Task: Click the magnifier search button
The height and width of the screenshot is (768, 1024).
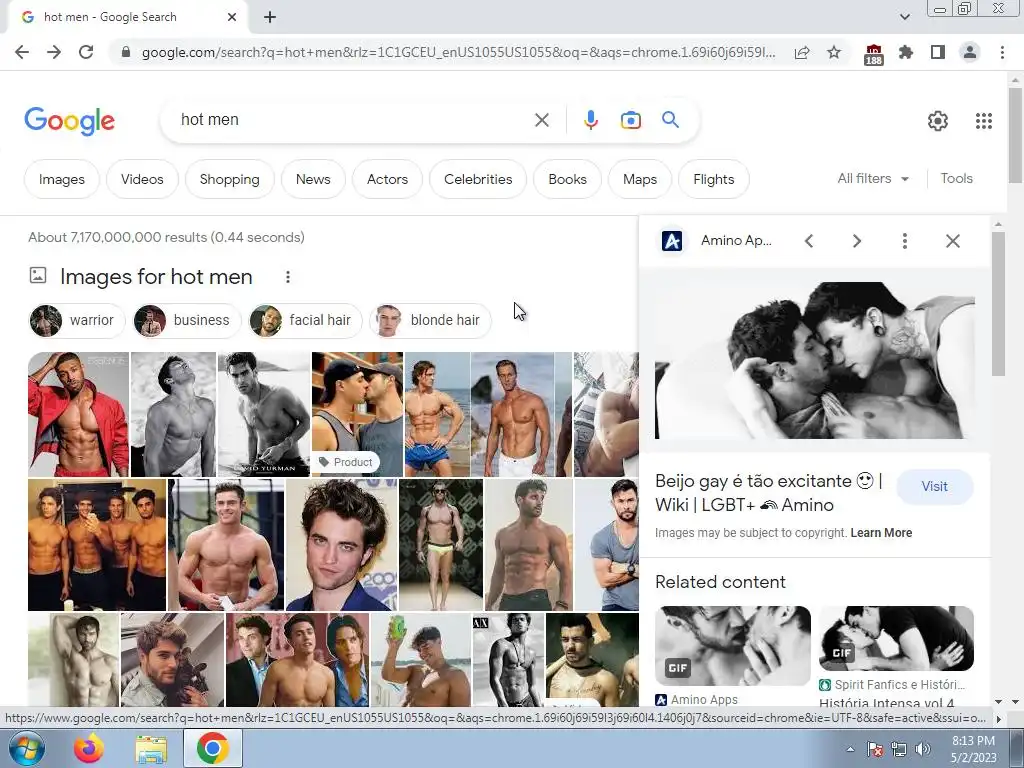Action: pos(670,120)
